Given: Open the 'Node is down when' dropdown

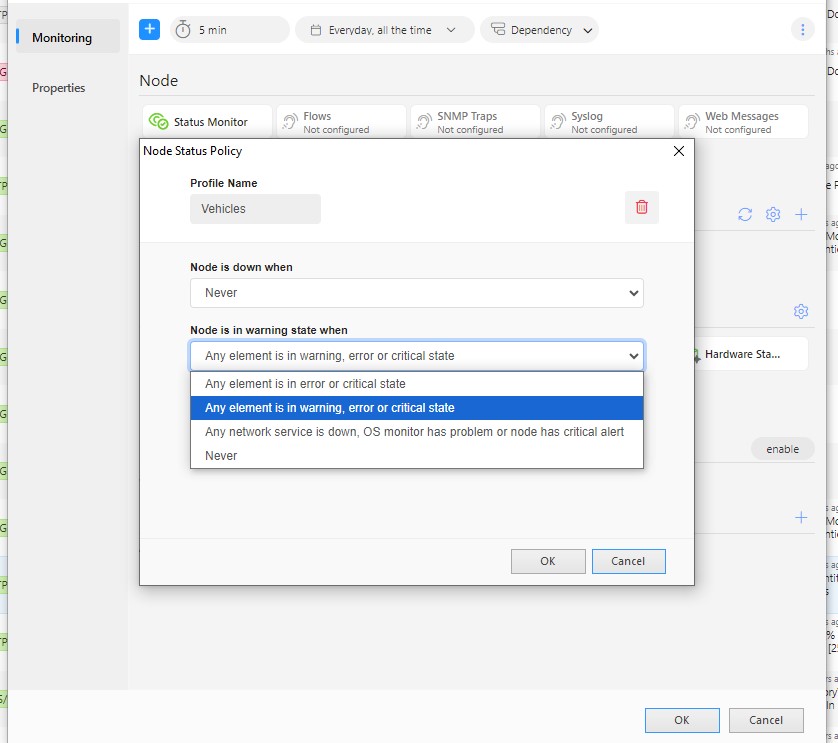Looking at the screenshot, I should (x=416, y=293).
